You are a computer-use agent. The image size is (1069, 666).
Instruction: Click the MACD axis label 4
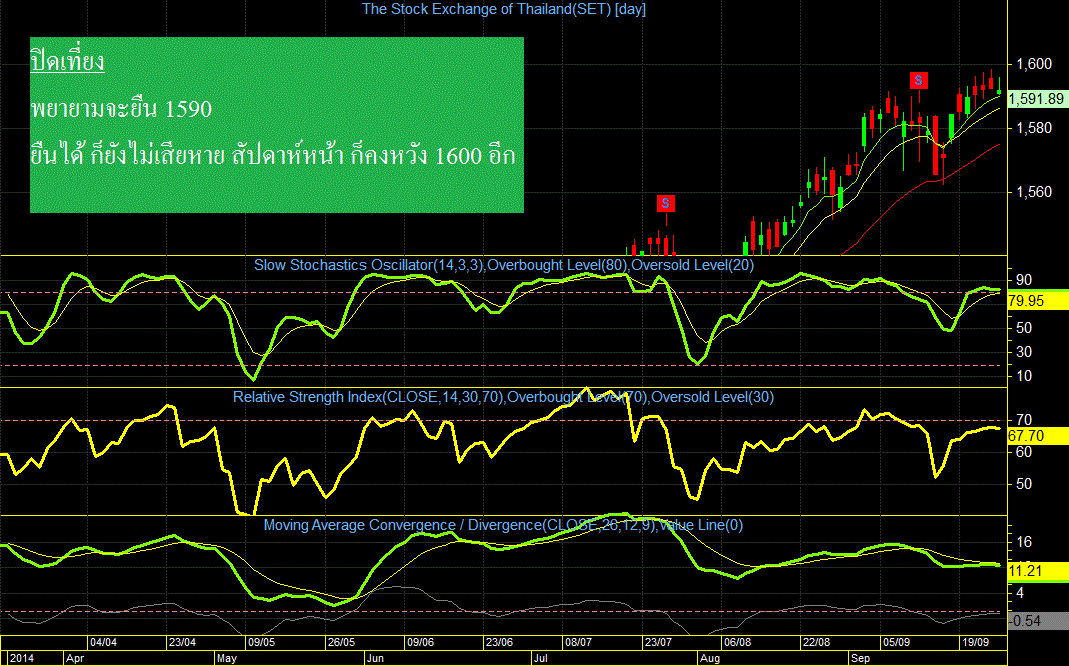click(x=1020, y=593)
